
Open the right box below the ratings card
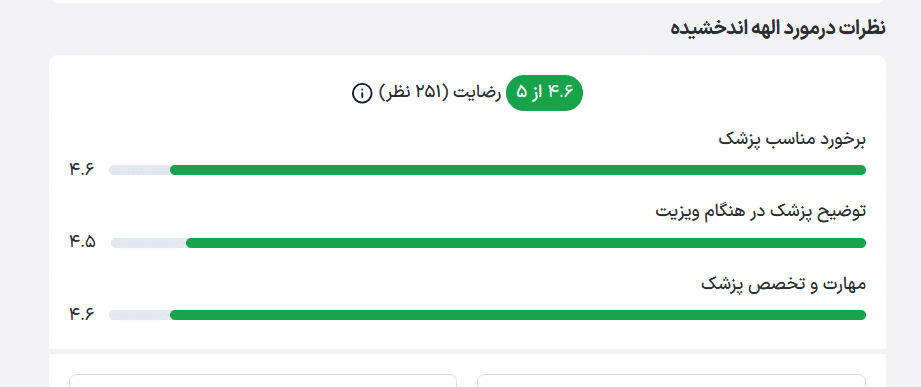click(671, 381)
